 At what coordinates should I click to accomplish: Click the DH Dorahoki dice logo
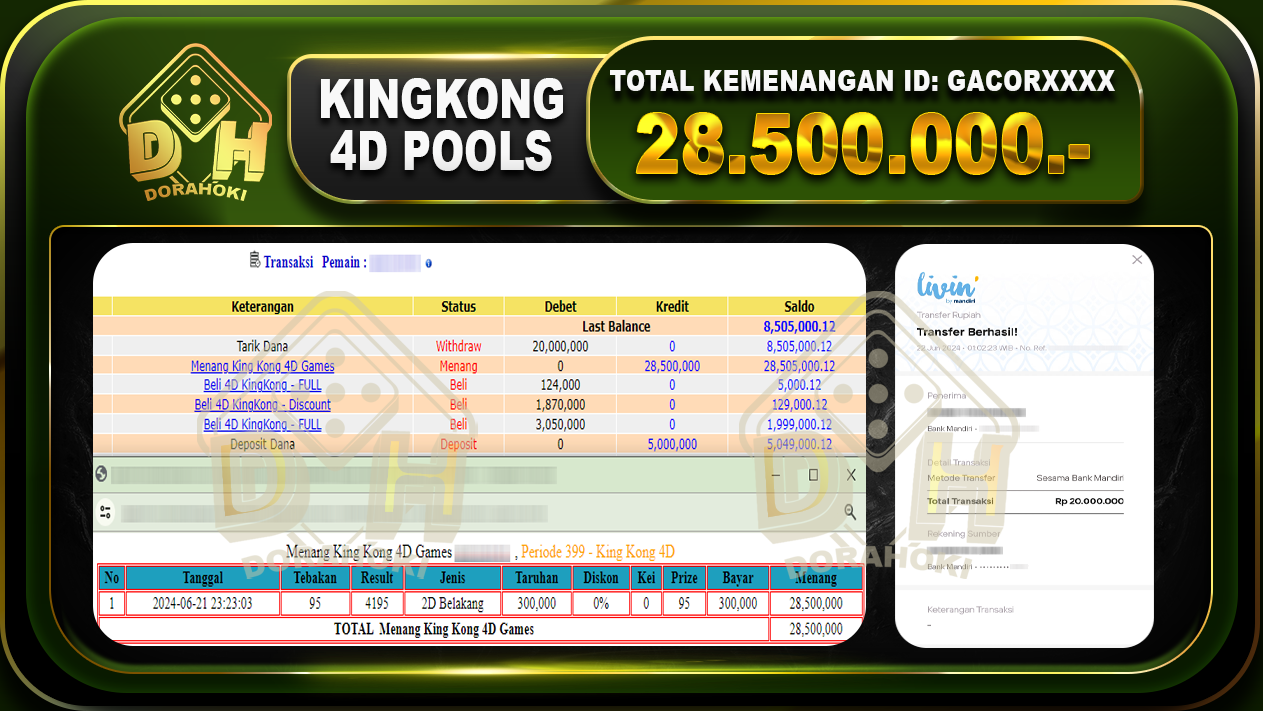(195, 120)
